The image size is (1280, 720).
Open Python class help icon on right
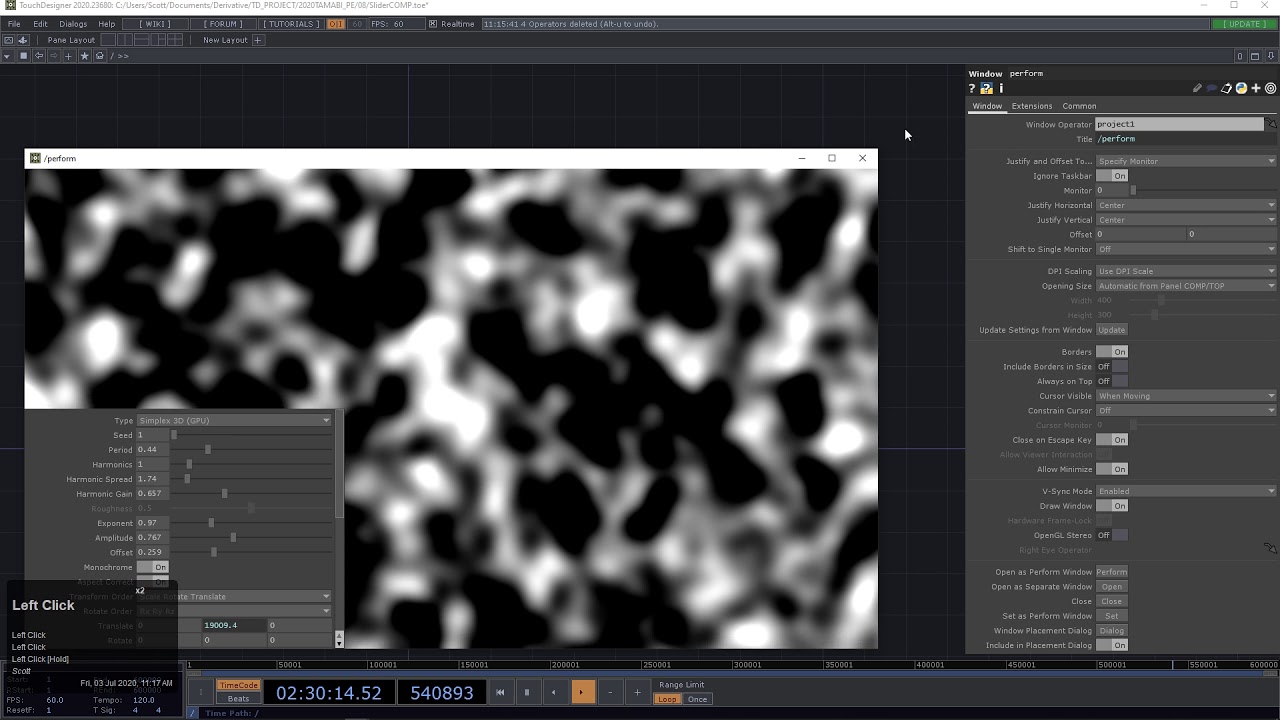point(1241,88)
